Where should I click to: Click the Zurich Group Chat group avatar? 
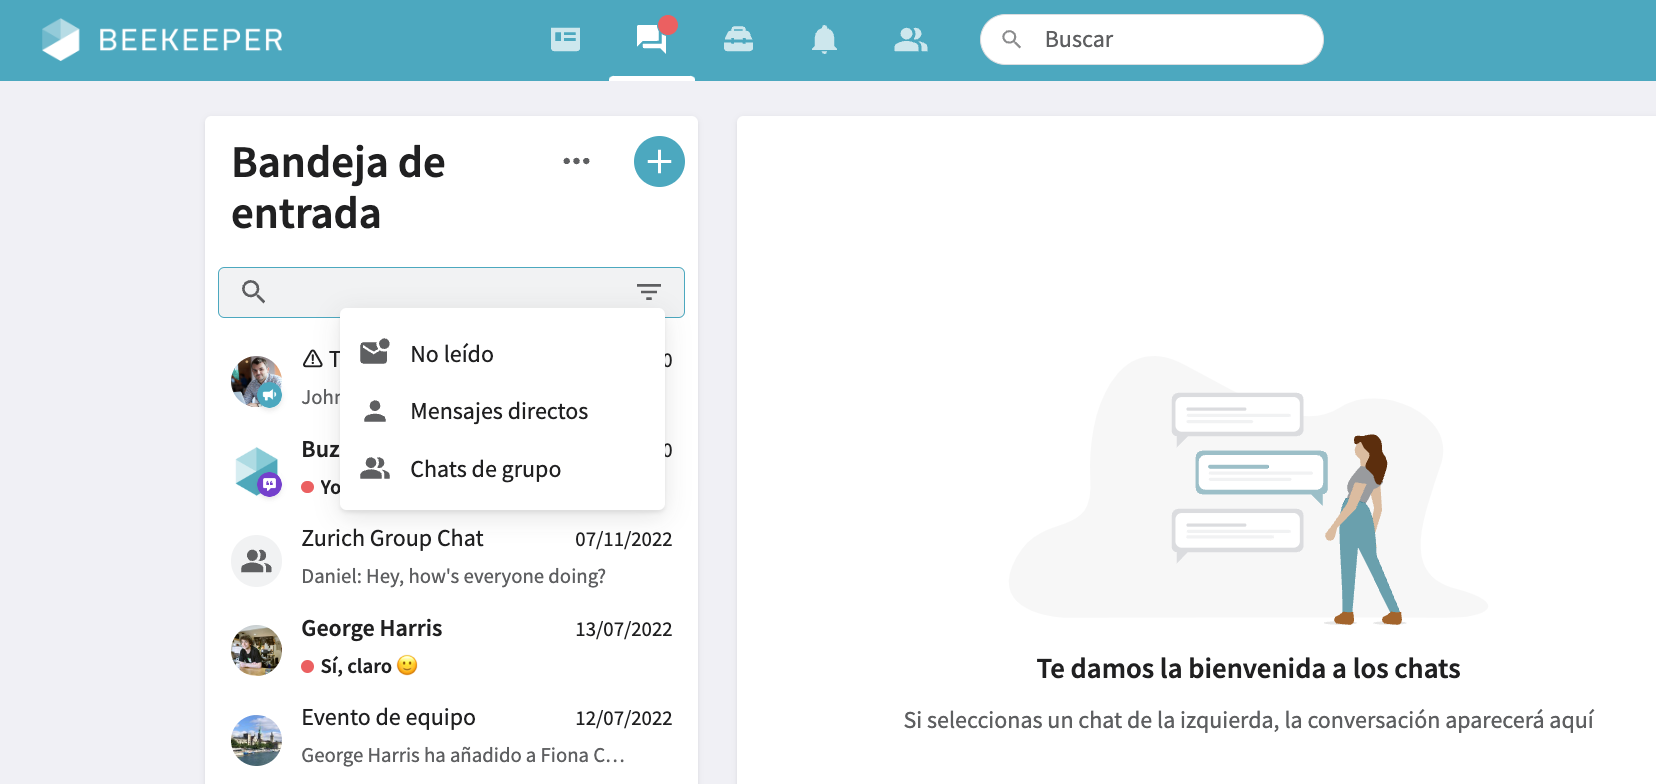[x=256, y=561]
